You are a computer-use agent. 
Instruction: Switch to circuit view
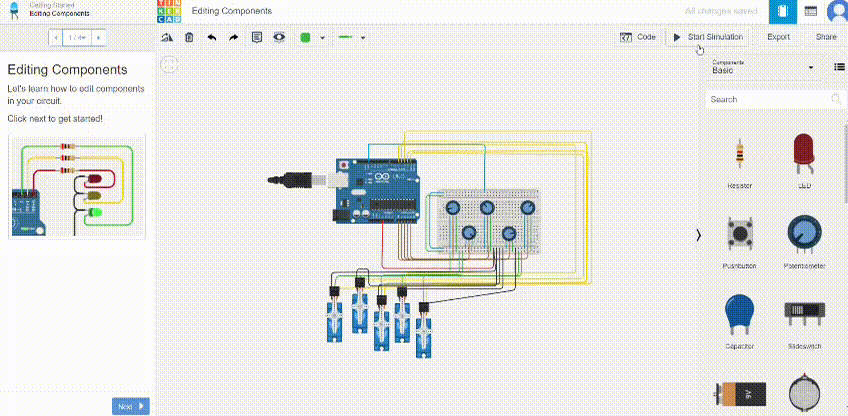(x=782, y=11)
